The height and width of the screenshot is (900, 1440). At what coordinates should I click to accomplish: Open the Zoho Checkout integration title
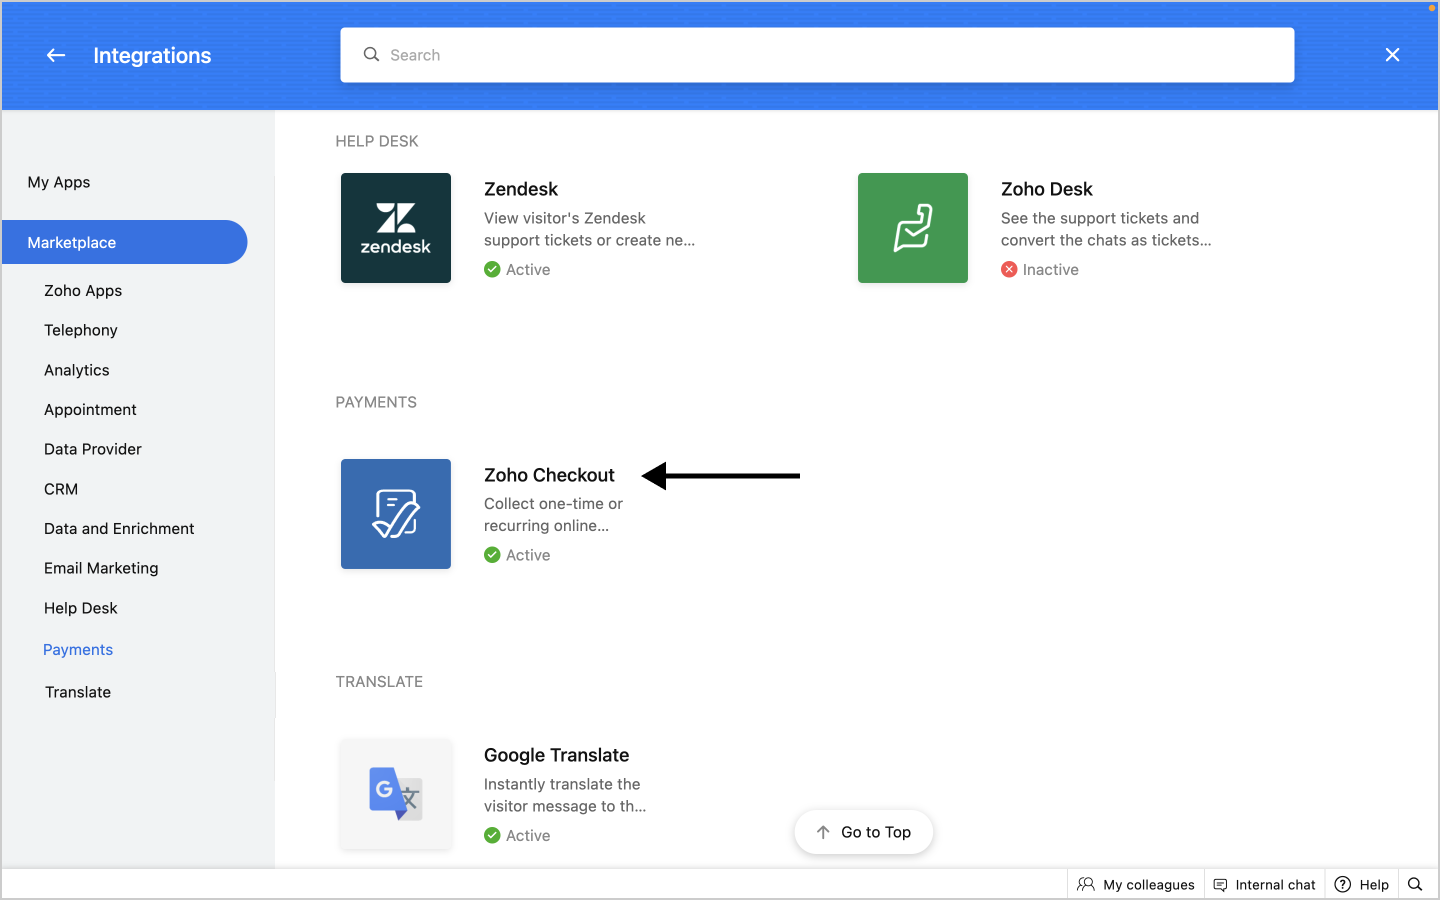point(549,475)
